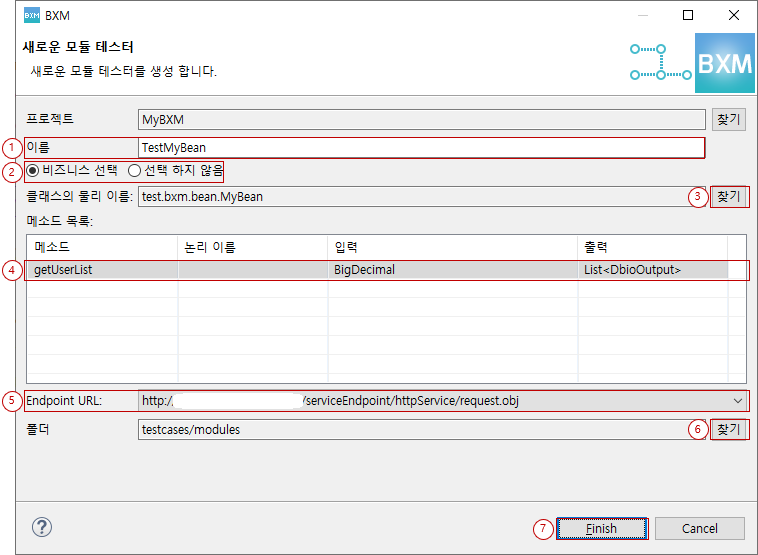Maximize the BXM dialog window
The width and height of the screenshot is (758, 555).
coord(688,15)
